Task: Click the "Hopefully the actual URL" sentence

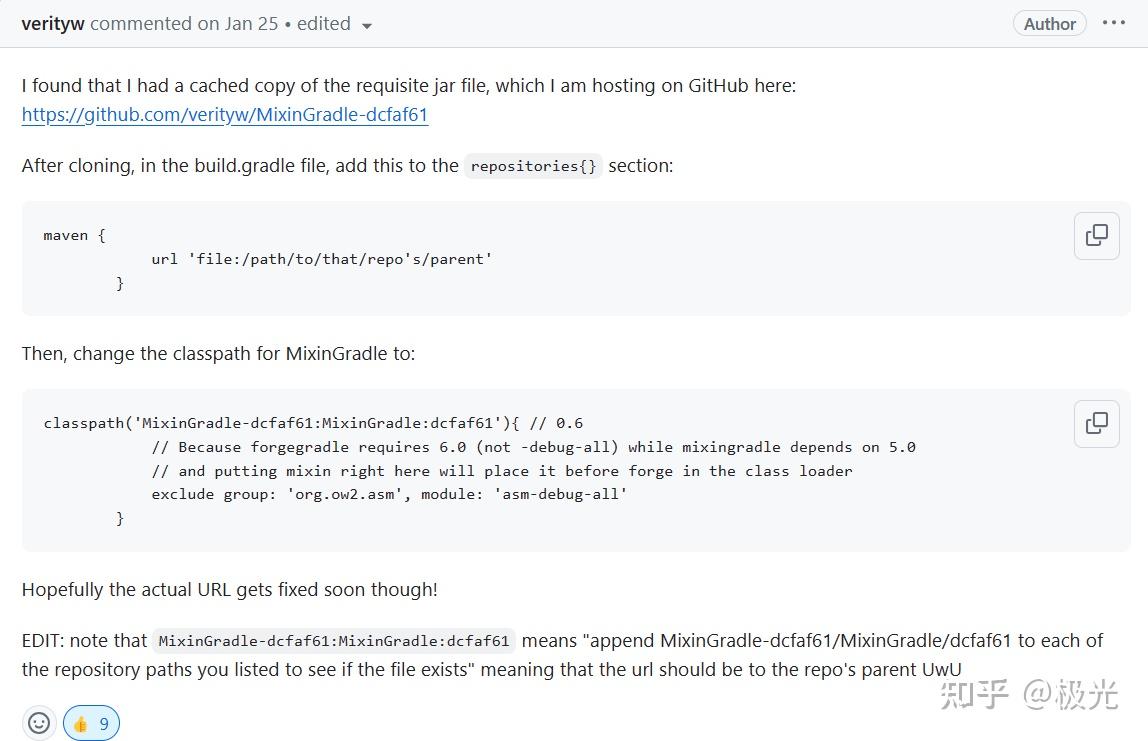Action: (229, 589)
